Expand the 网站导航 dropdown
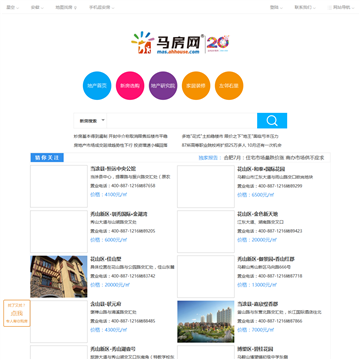Viewport: 360px width, 360px height. click(341, 7)
